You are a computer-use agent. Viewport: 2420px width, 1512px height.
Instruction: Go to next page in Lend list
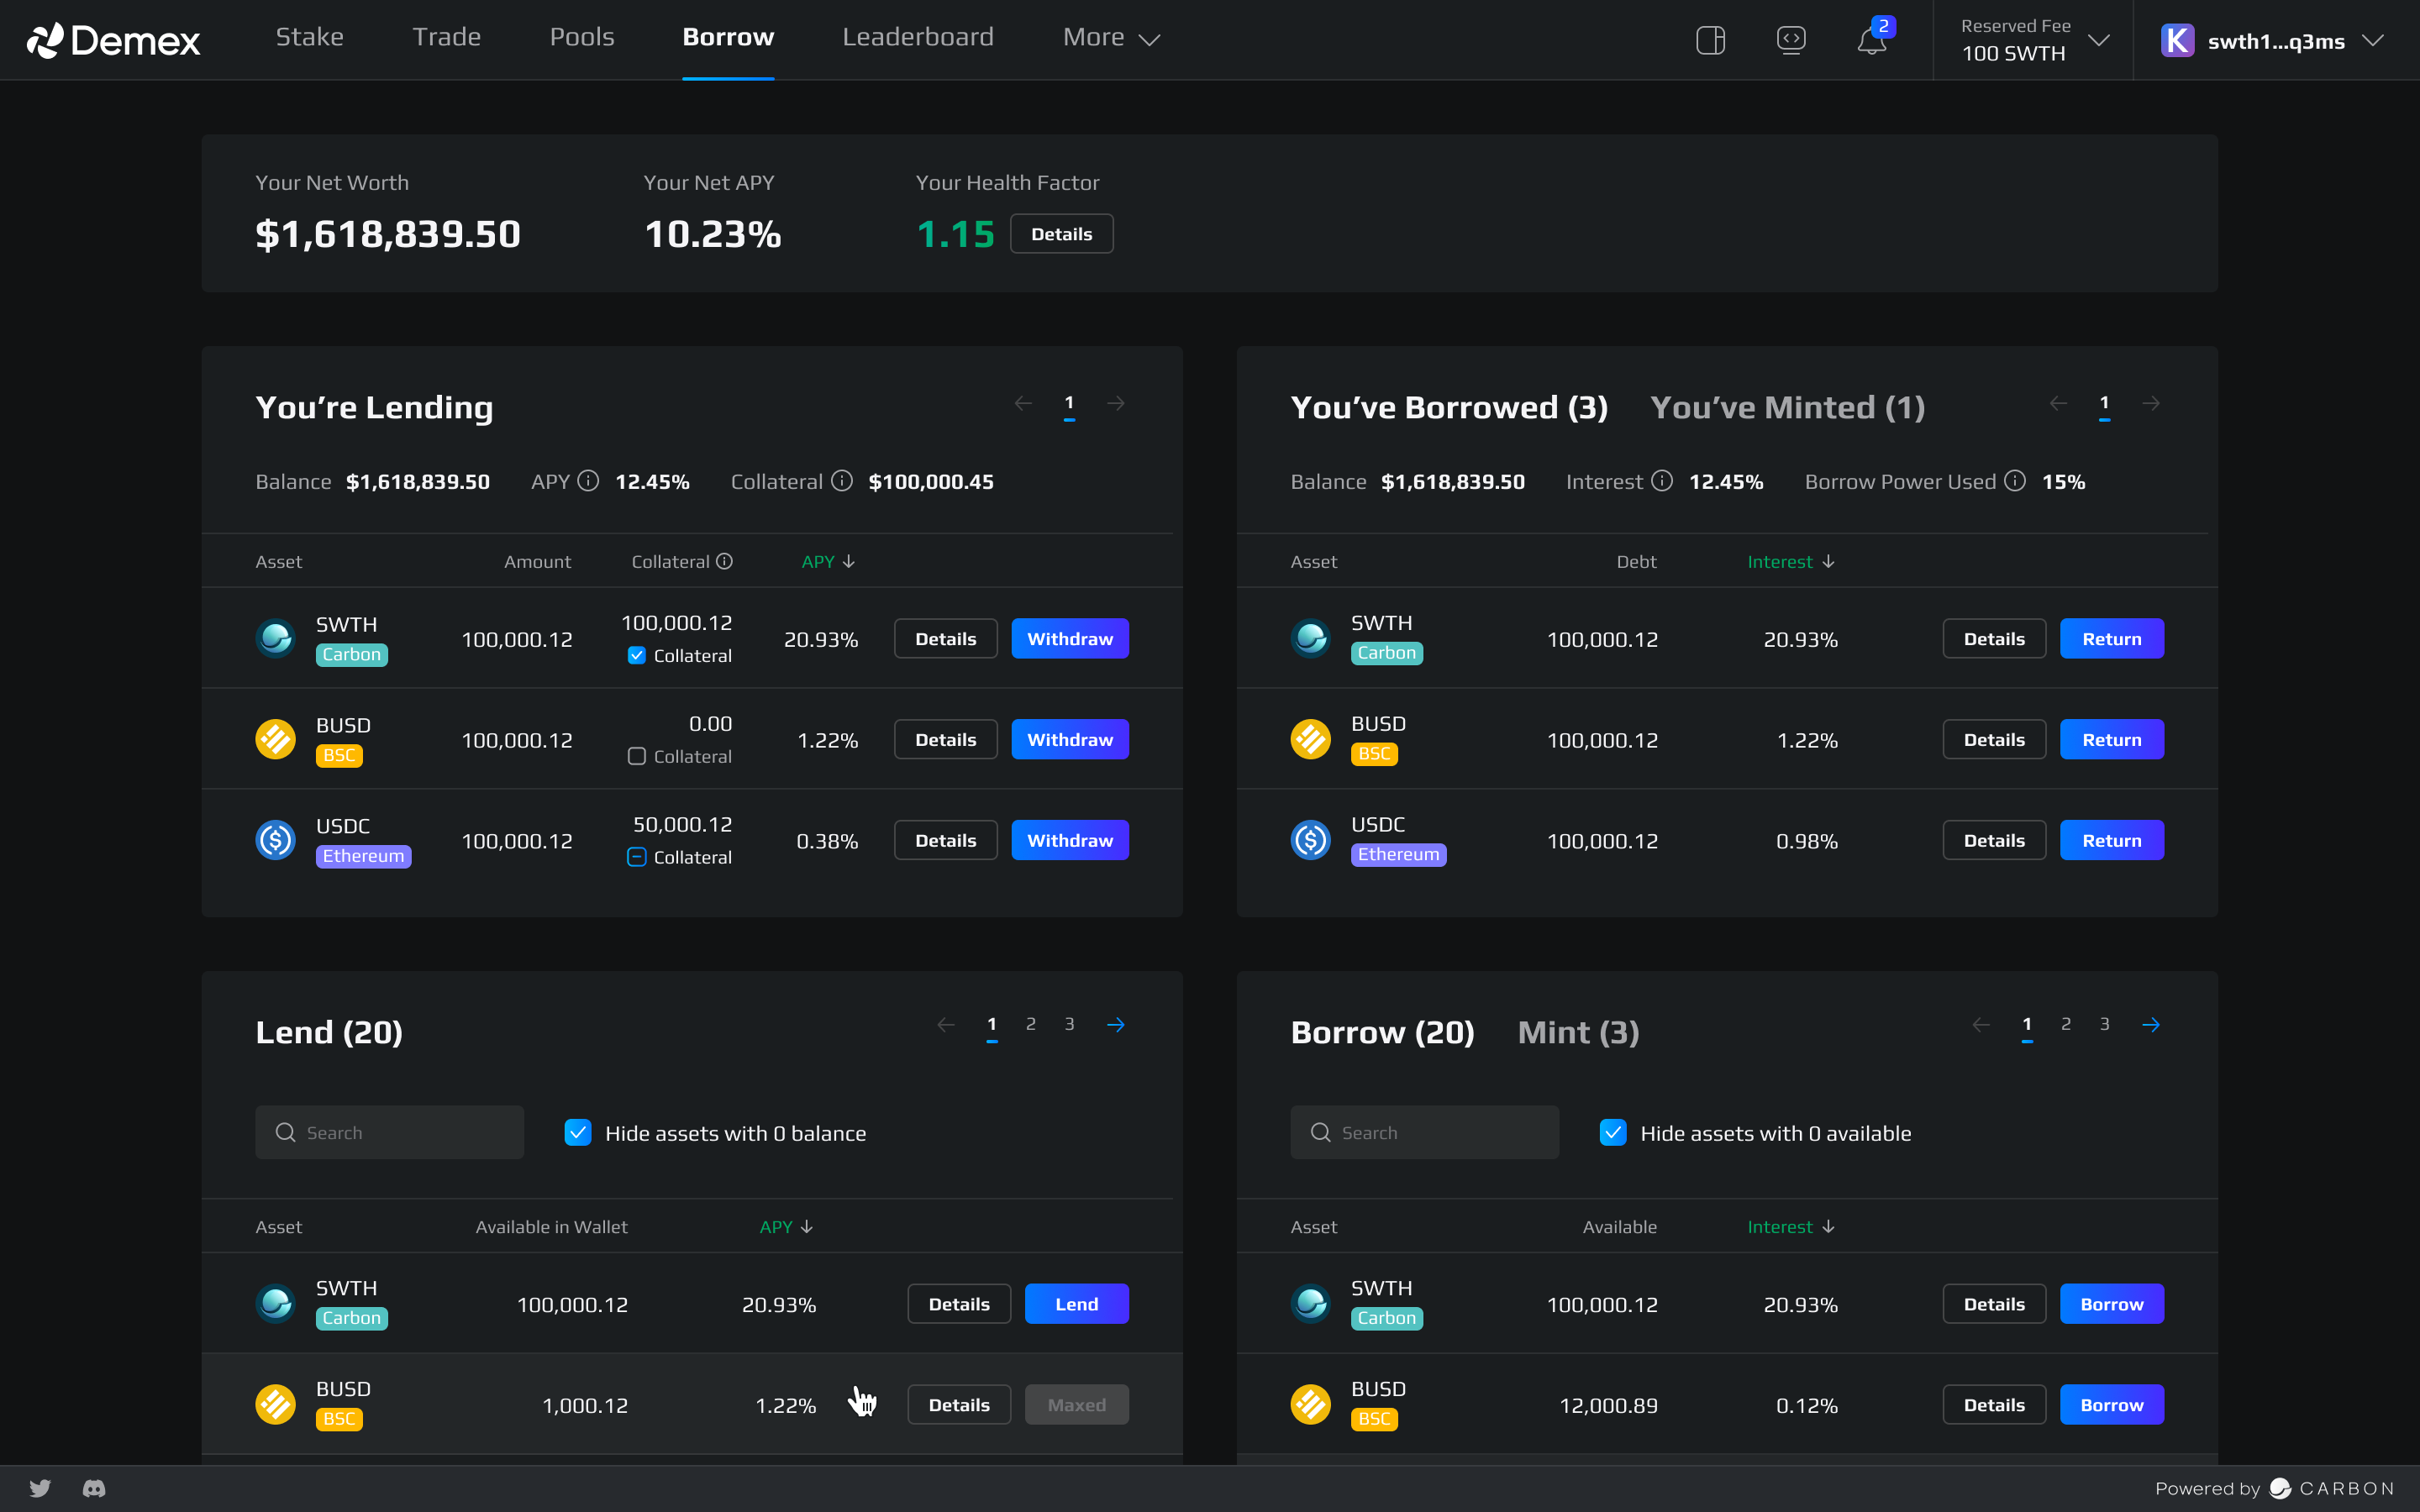tap(1116, 1024)
